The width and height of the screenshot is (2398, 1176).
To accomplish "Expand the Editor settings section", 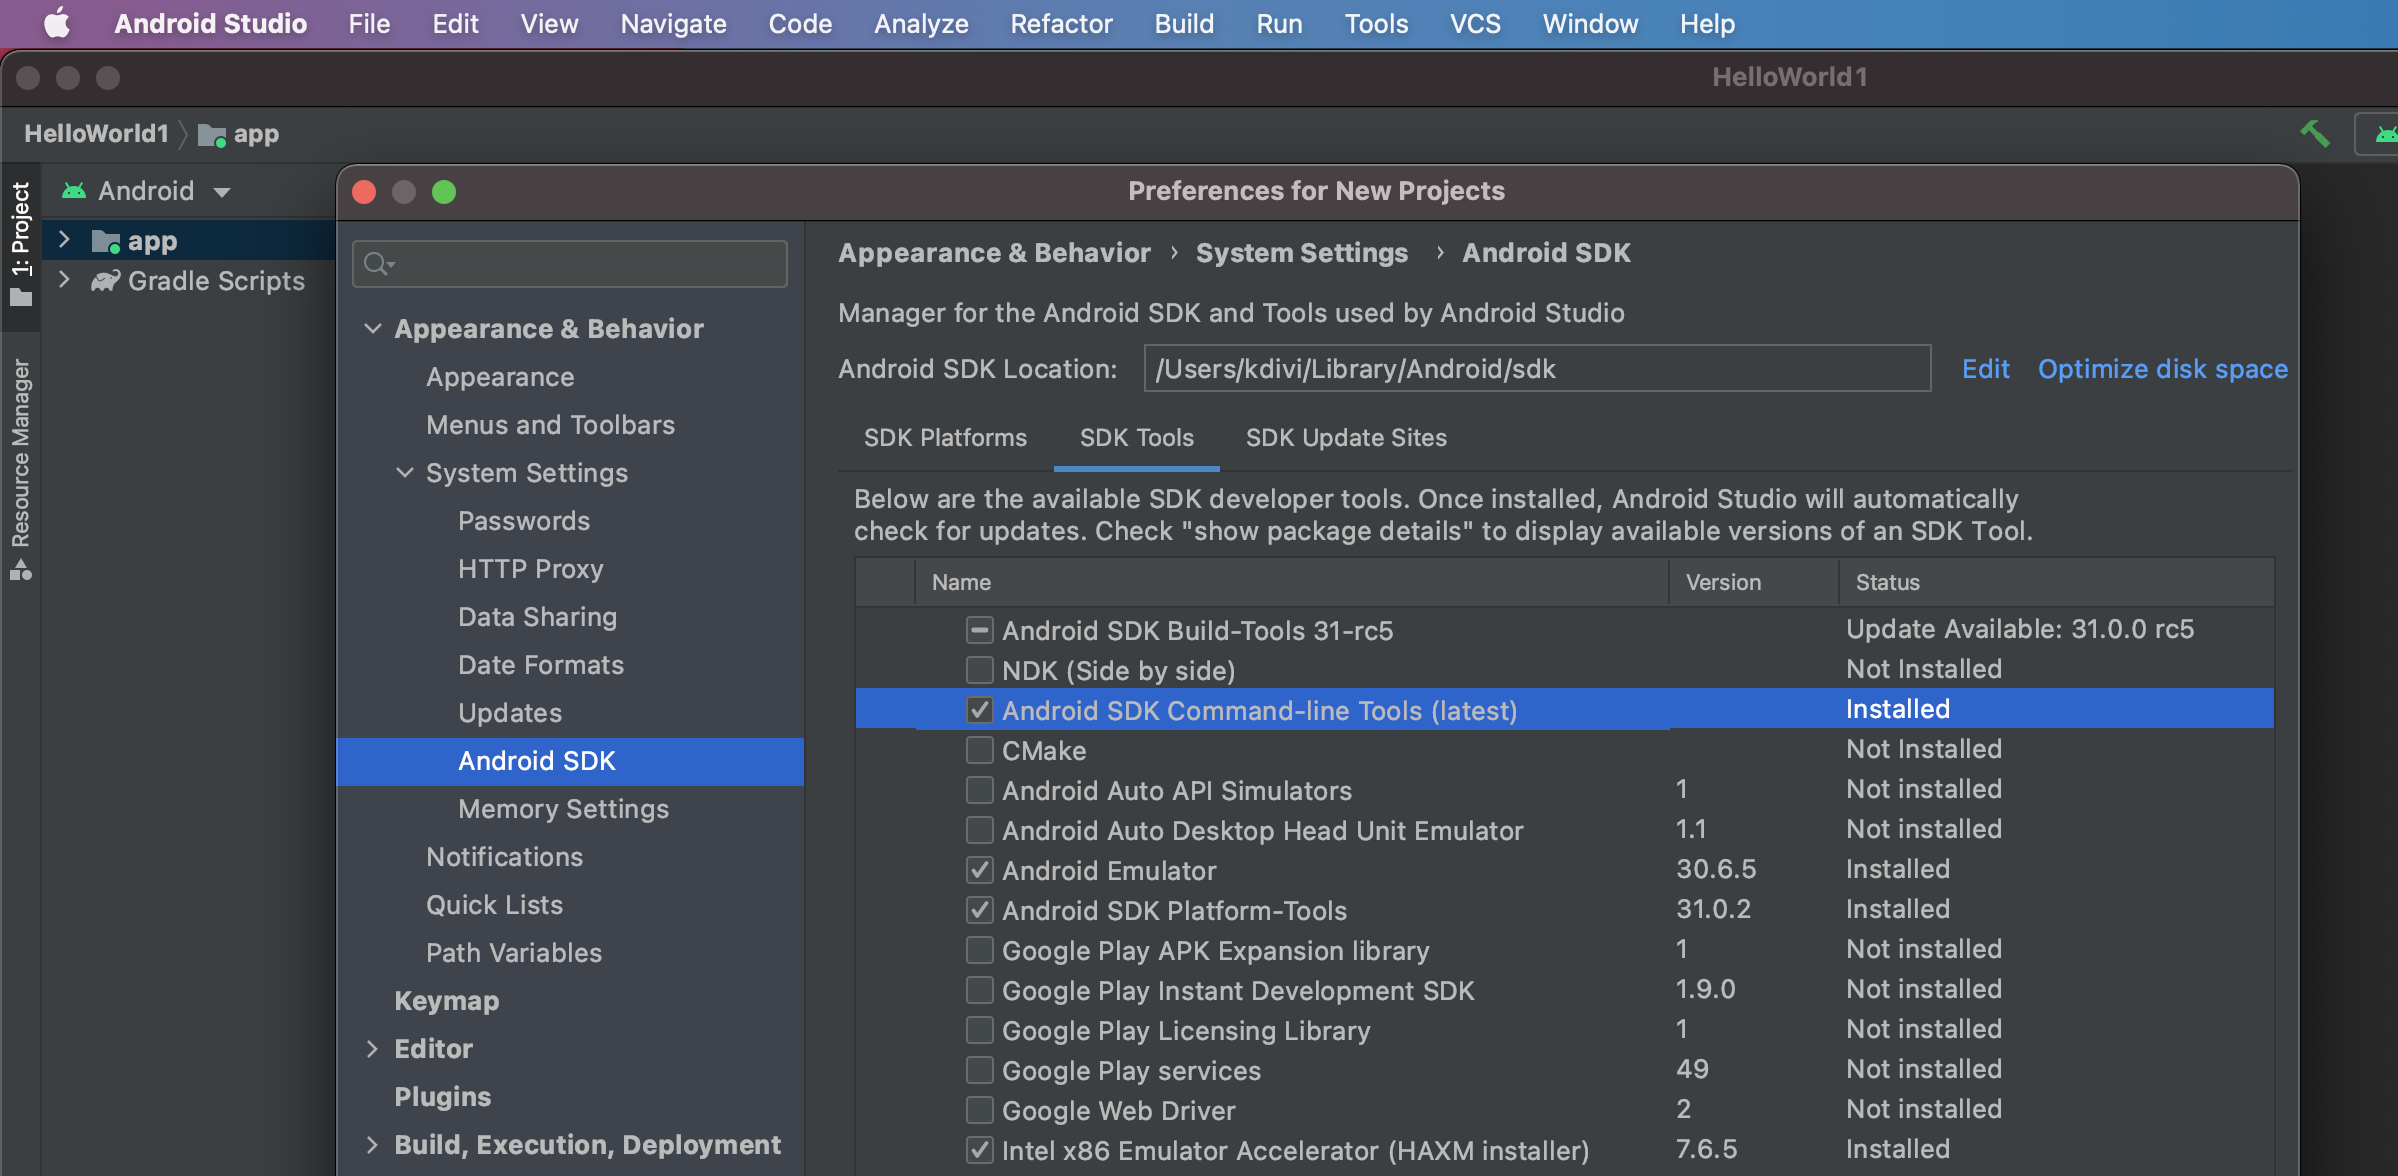I will [x=372, y=1048].
